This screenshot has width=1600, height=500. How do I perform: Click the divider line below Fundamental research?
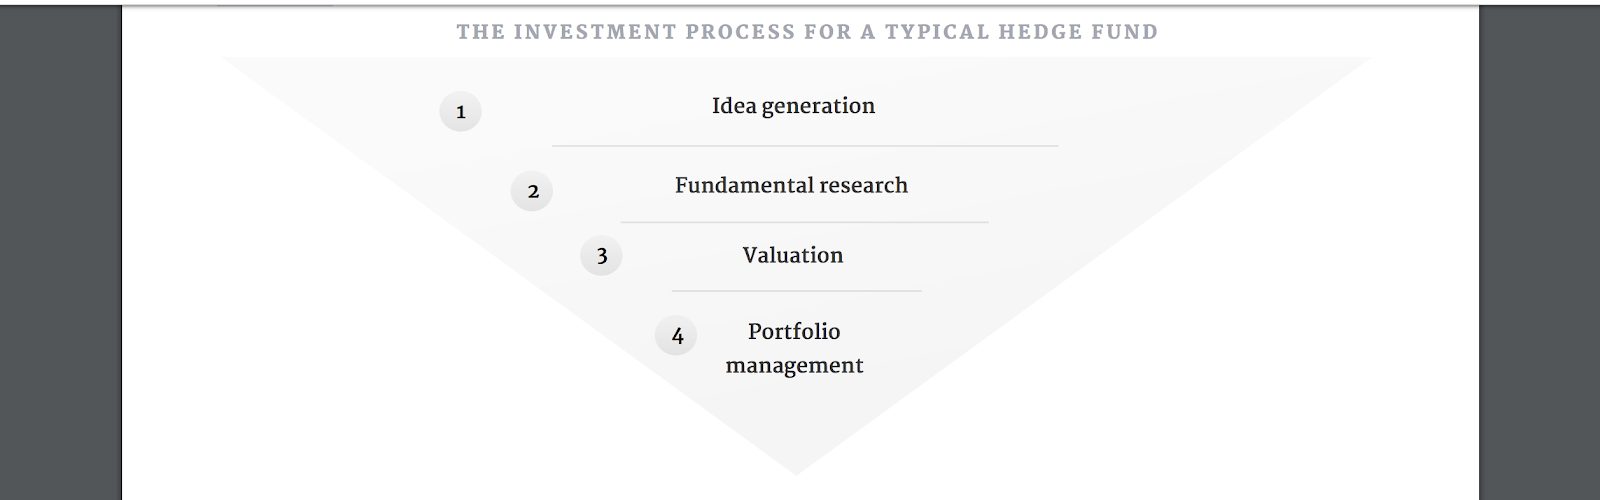(804, 222)
